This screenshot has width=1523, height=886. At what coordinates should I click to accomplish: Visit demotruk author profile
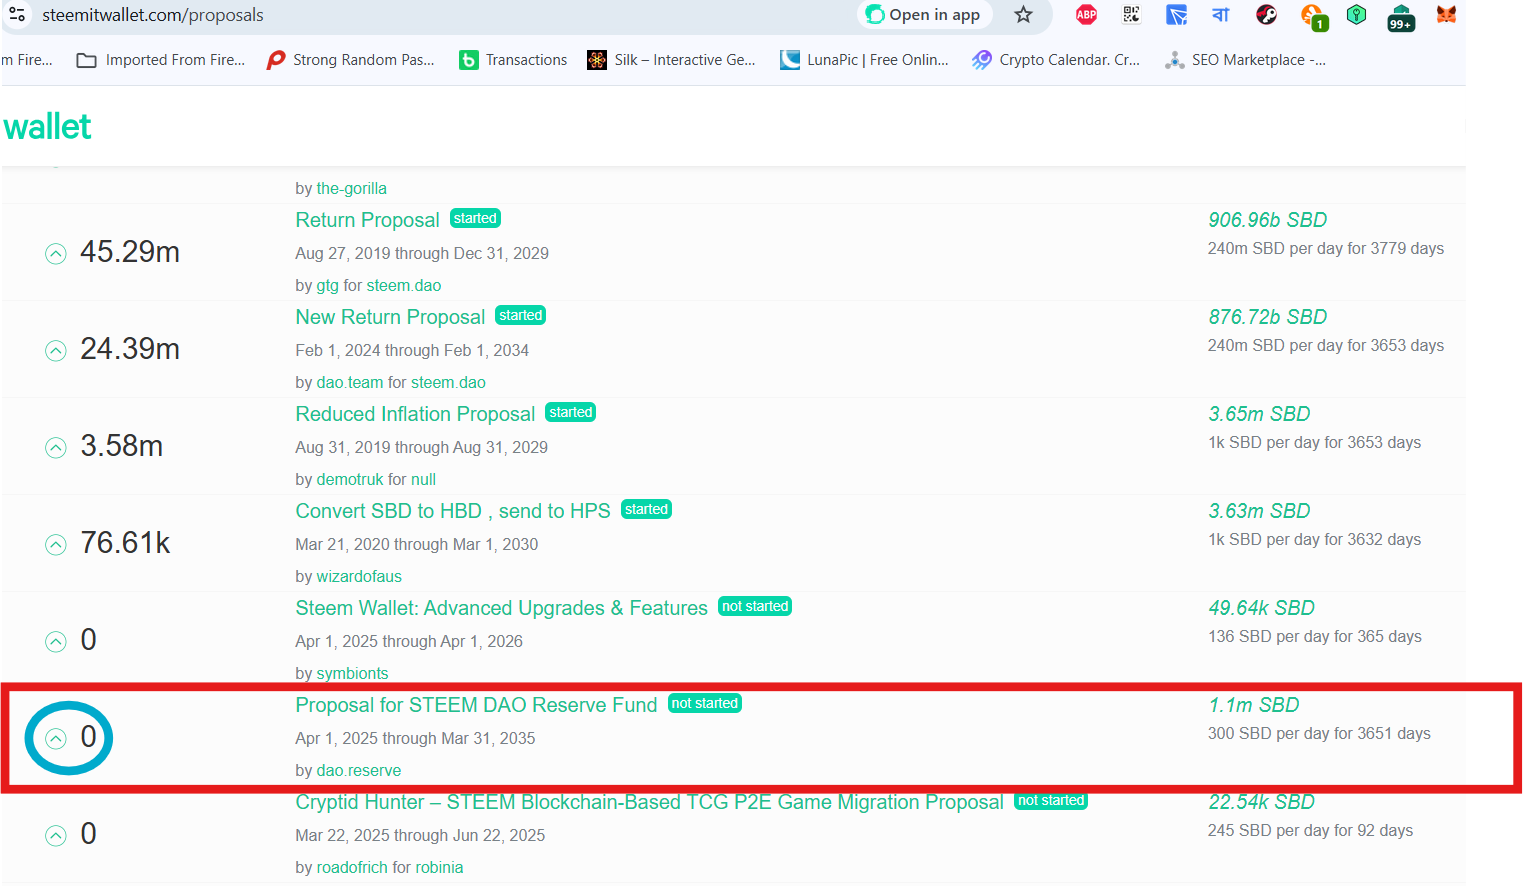pyautogui.click(x=350, y=479)
